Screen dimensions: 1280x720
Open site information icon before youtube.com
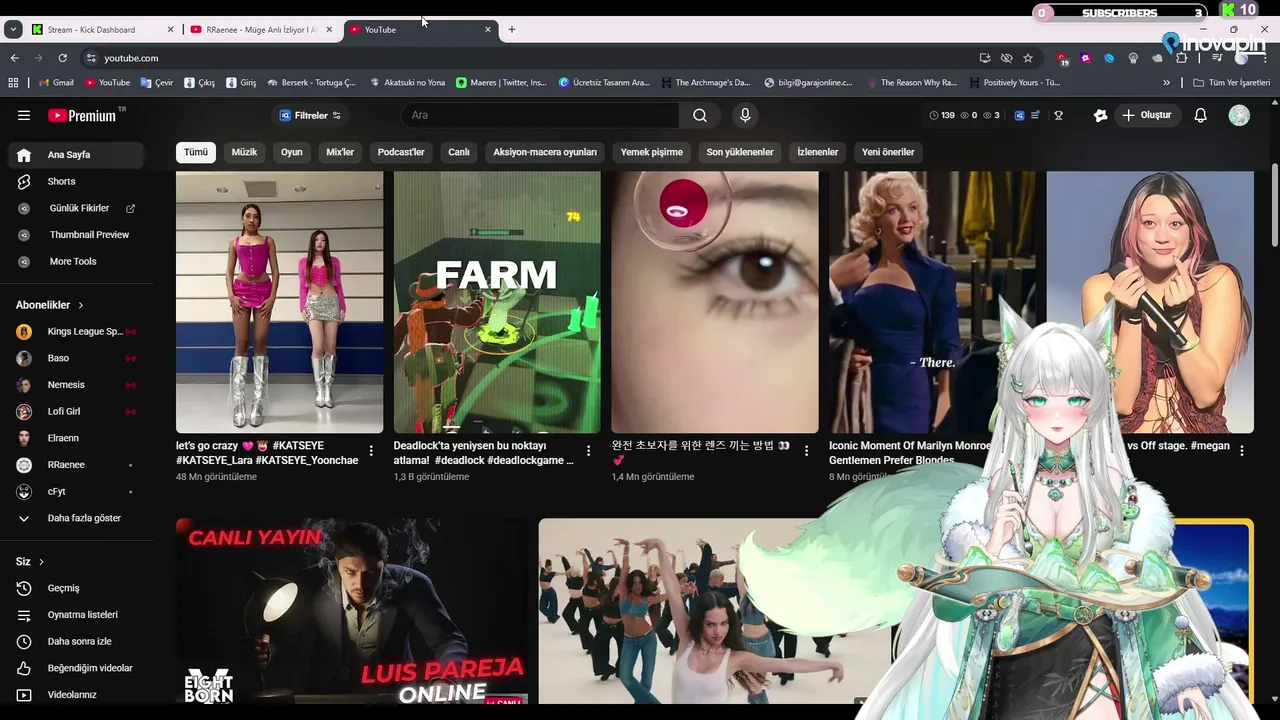[91, 58]
